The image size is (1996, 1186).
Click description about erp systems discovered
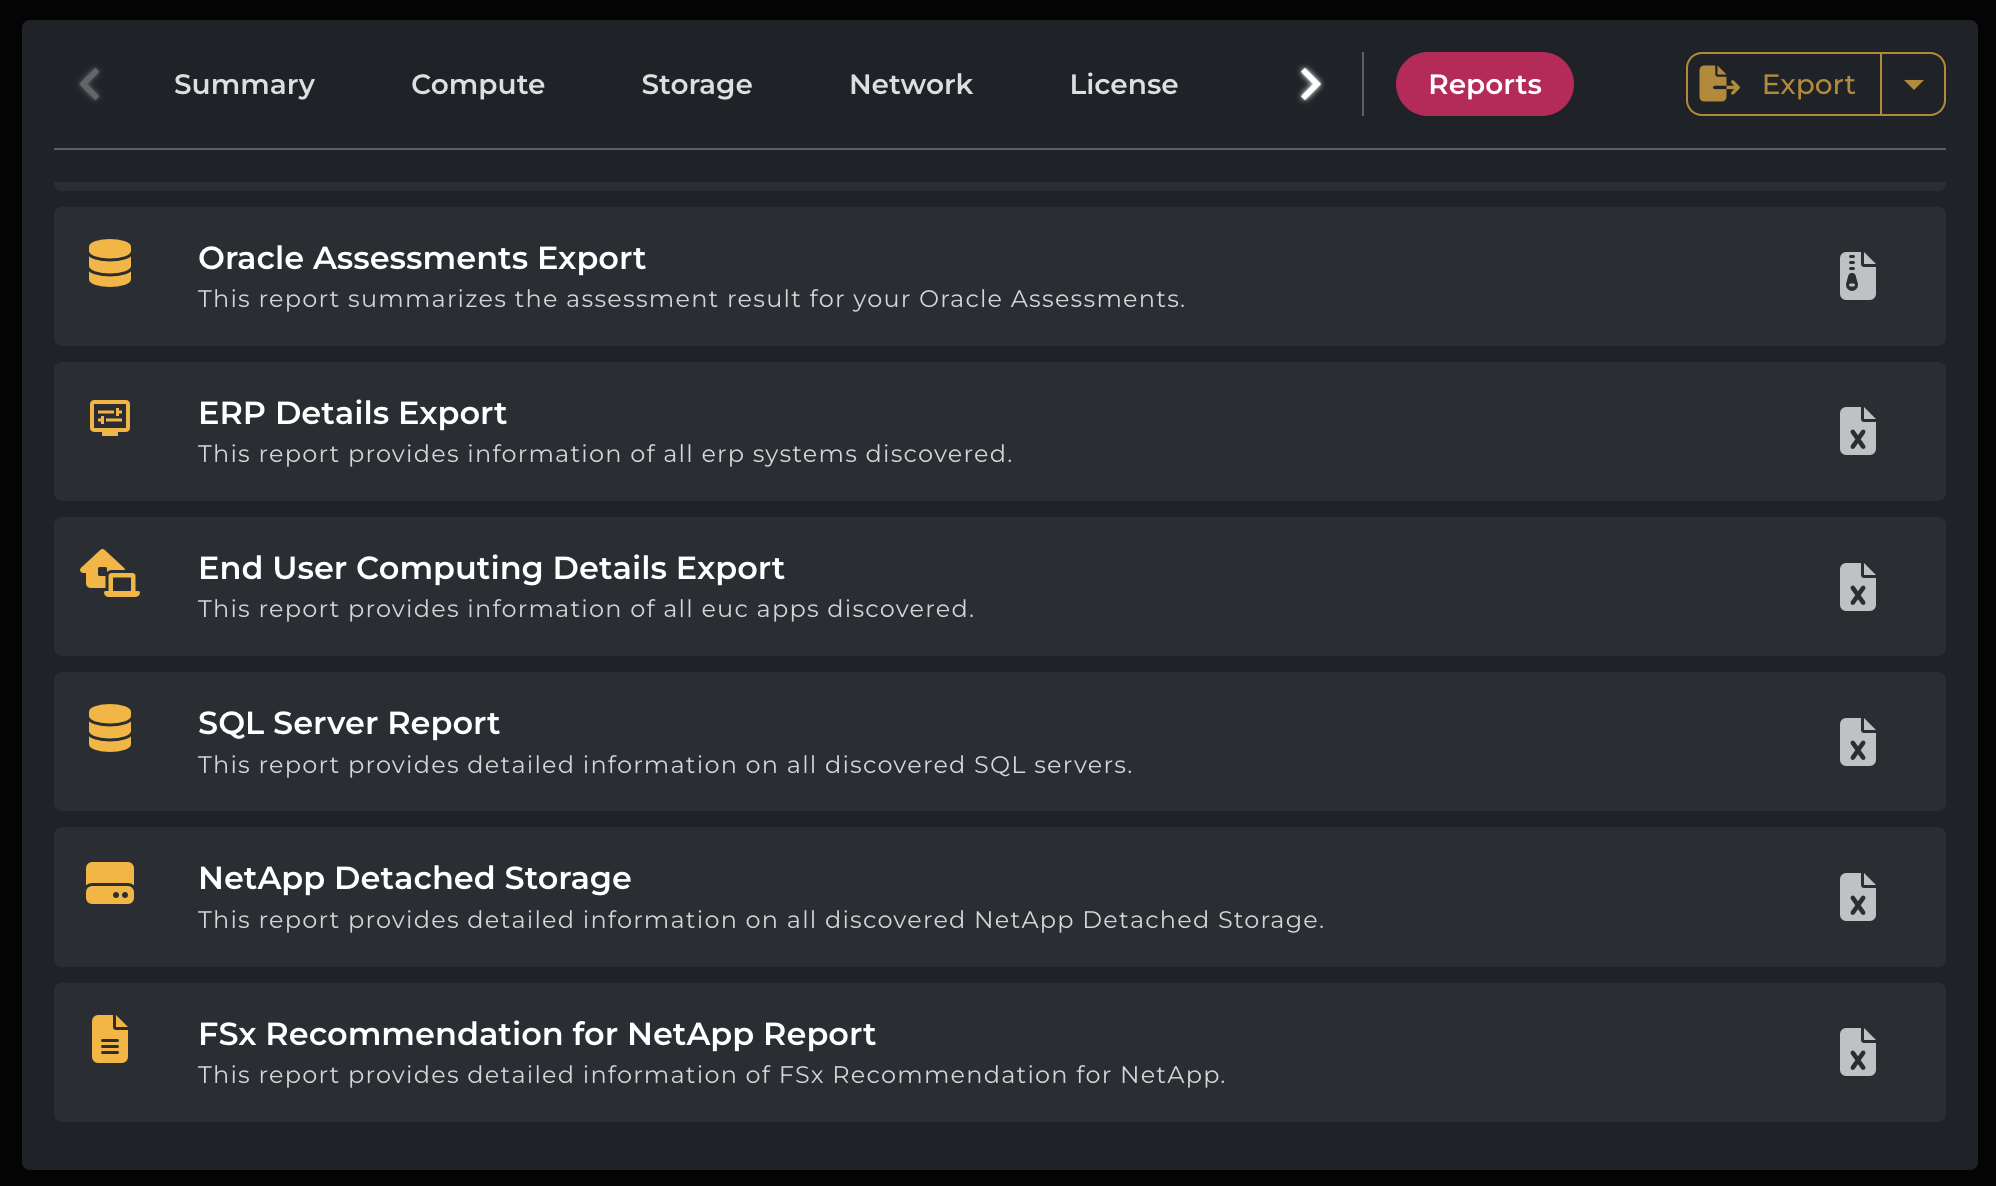(605, 454)
